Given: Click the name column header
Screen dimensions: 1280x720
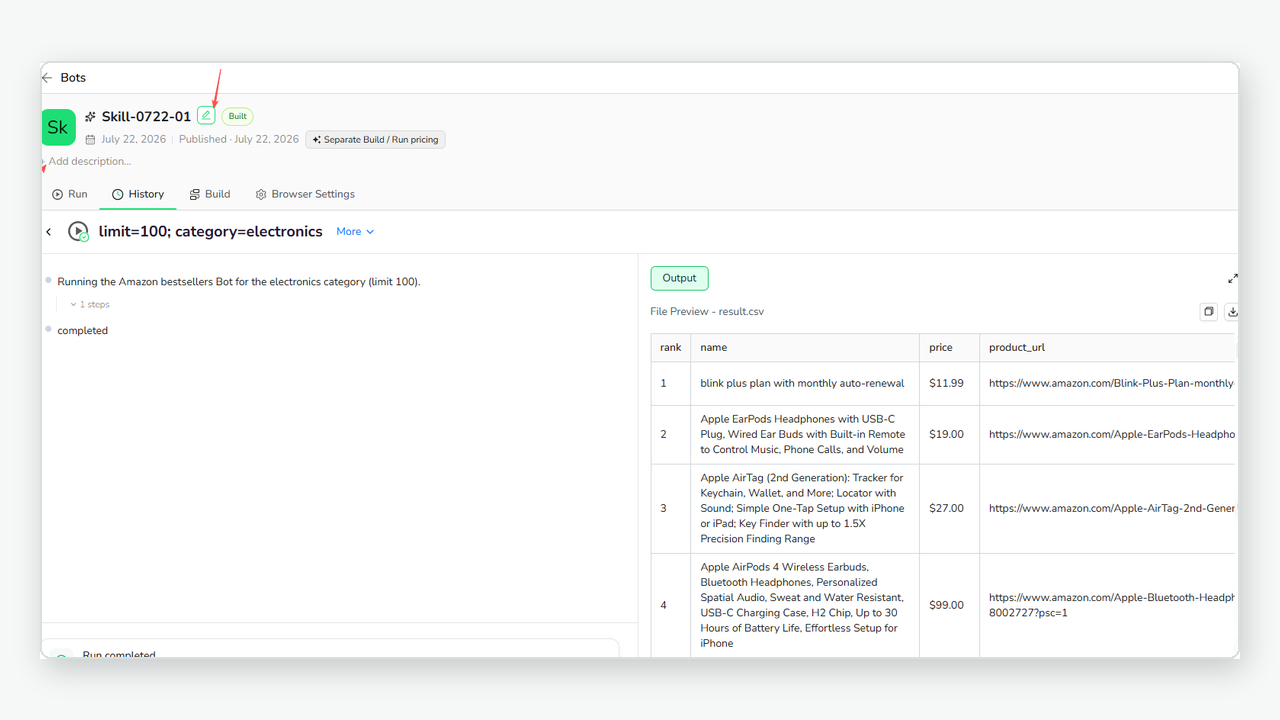Looking at the screenshot, I should pos(805,348).
